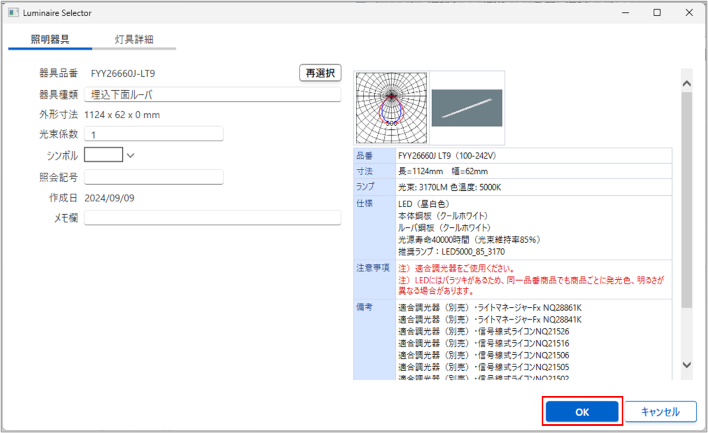Click the scrollbar down arrow

pos(686,366)
